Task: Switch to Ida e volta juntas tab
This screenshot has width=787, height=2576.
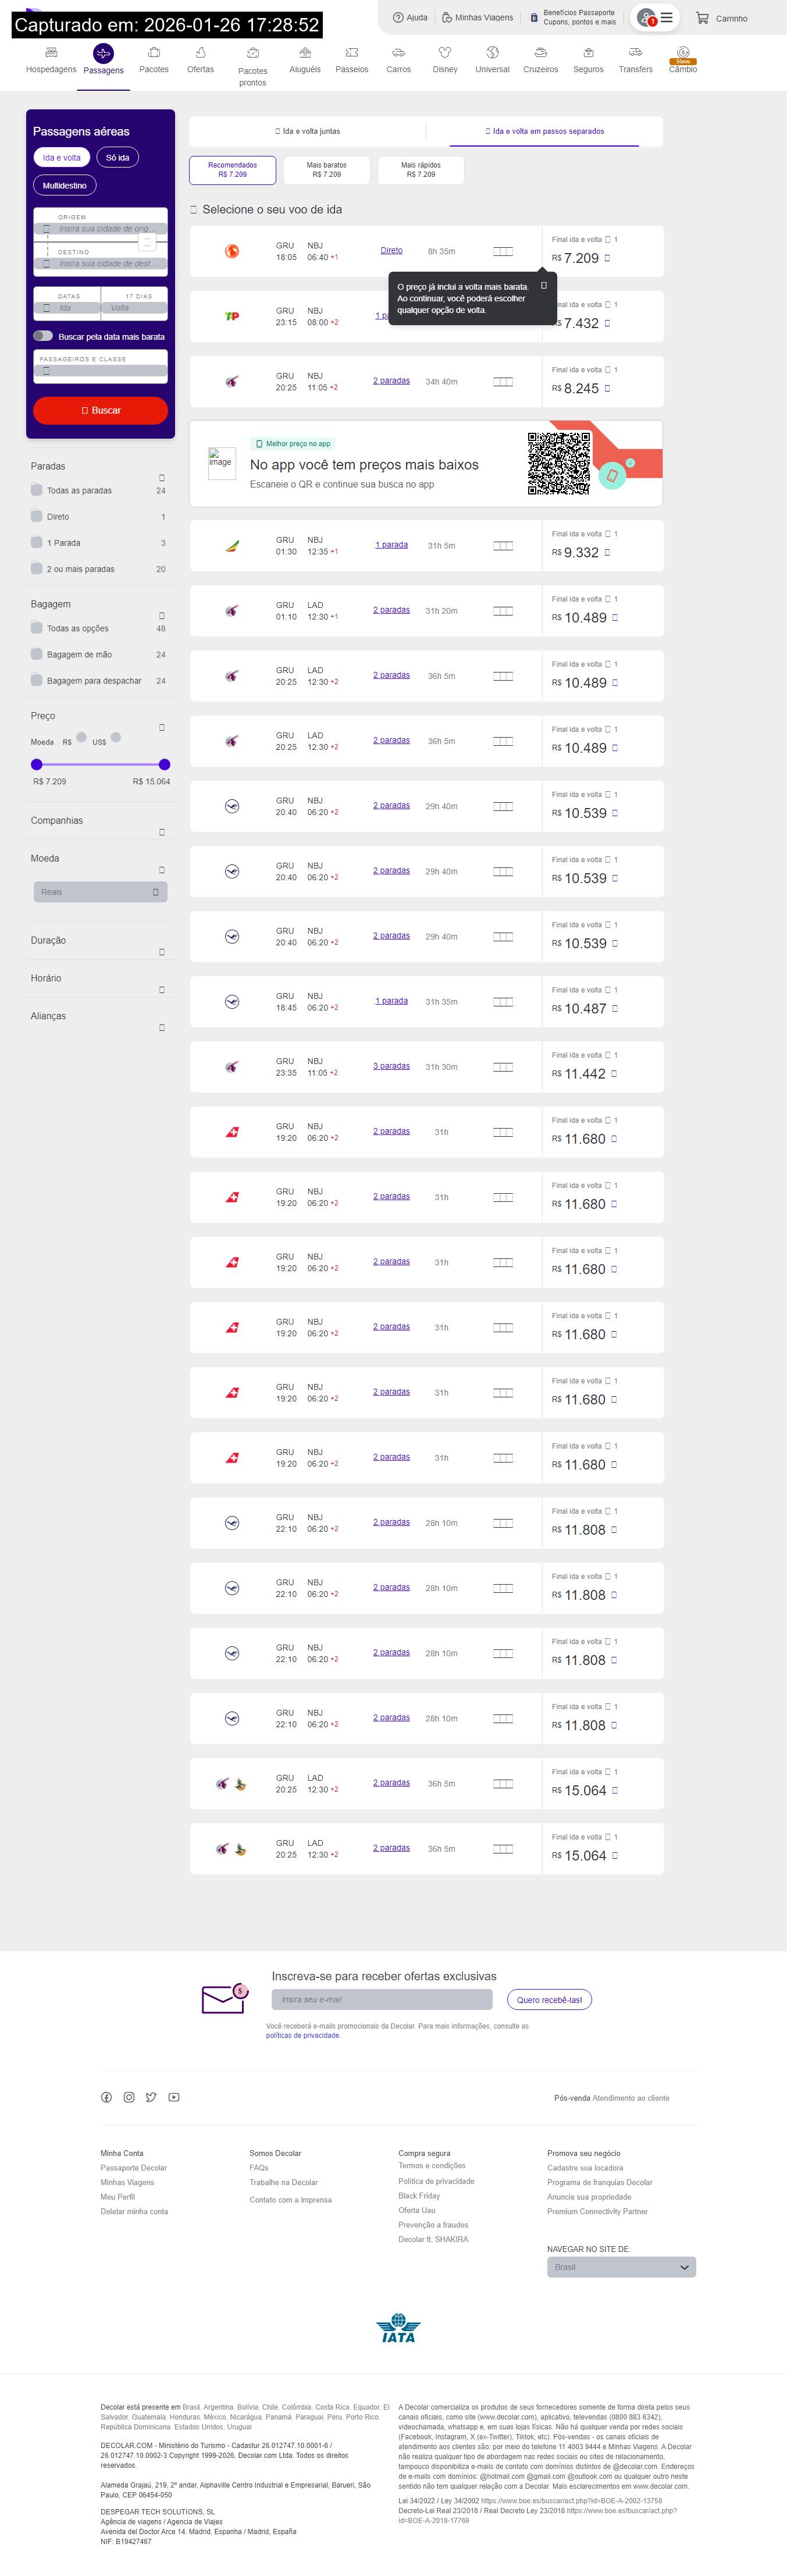Action: click(308, 131)
